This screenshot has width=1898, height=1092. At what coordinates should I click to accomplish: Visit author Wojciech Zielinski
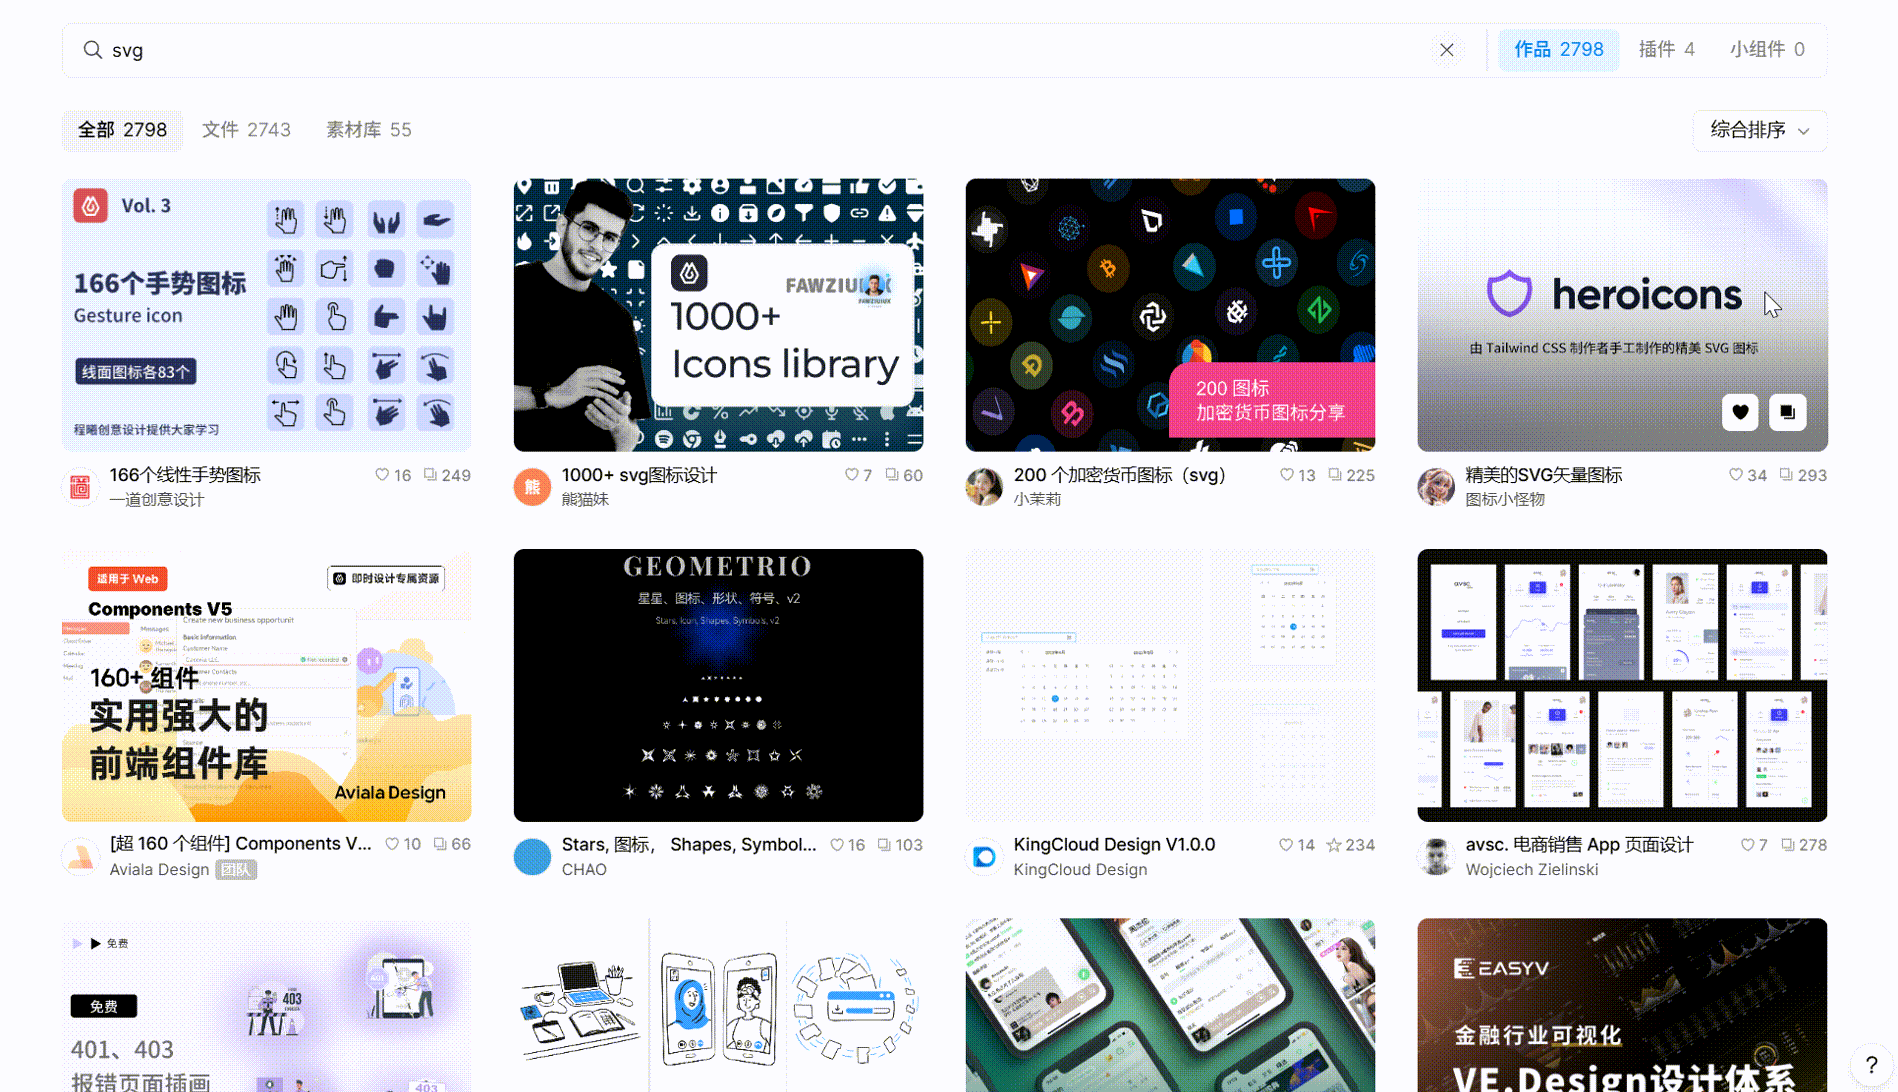1531,870
